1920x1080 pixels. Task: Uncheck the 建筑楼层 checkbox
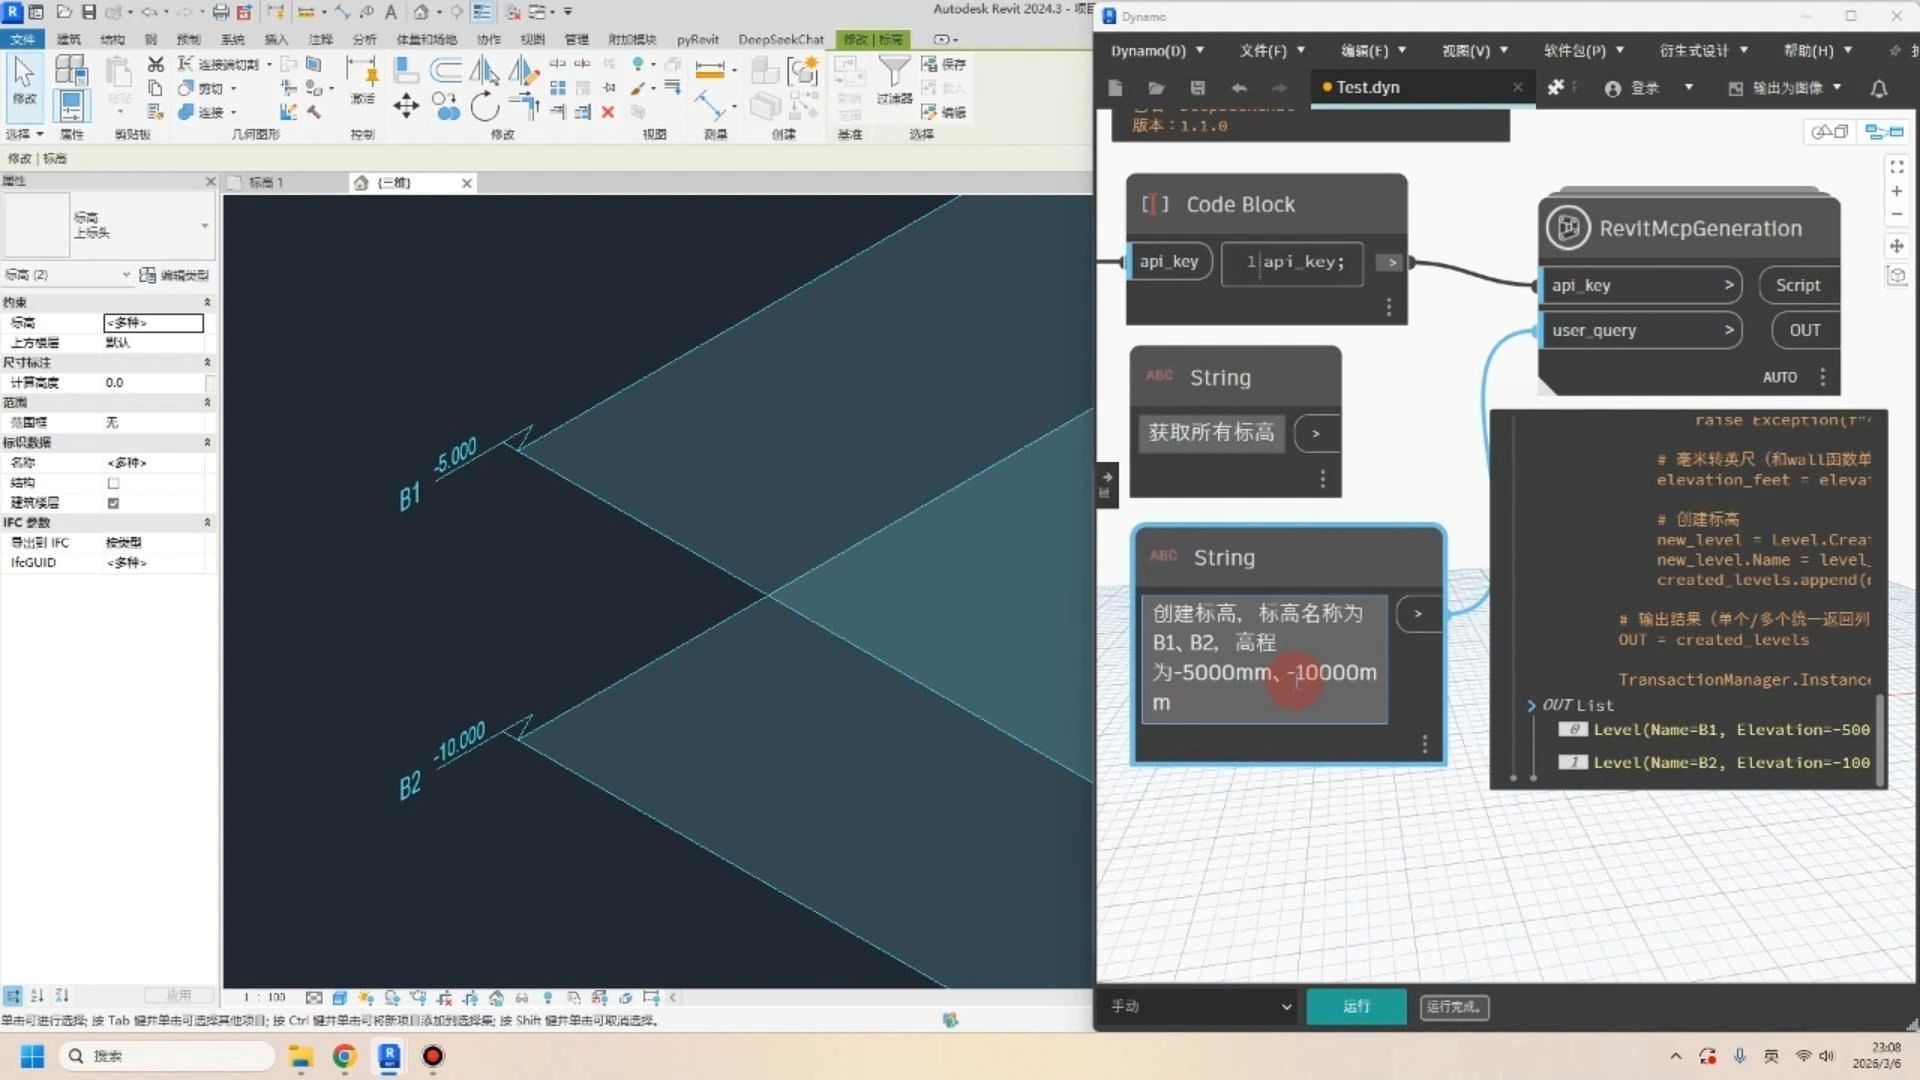[113, 503]
